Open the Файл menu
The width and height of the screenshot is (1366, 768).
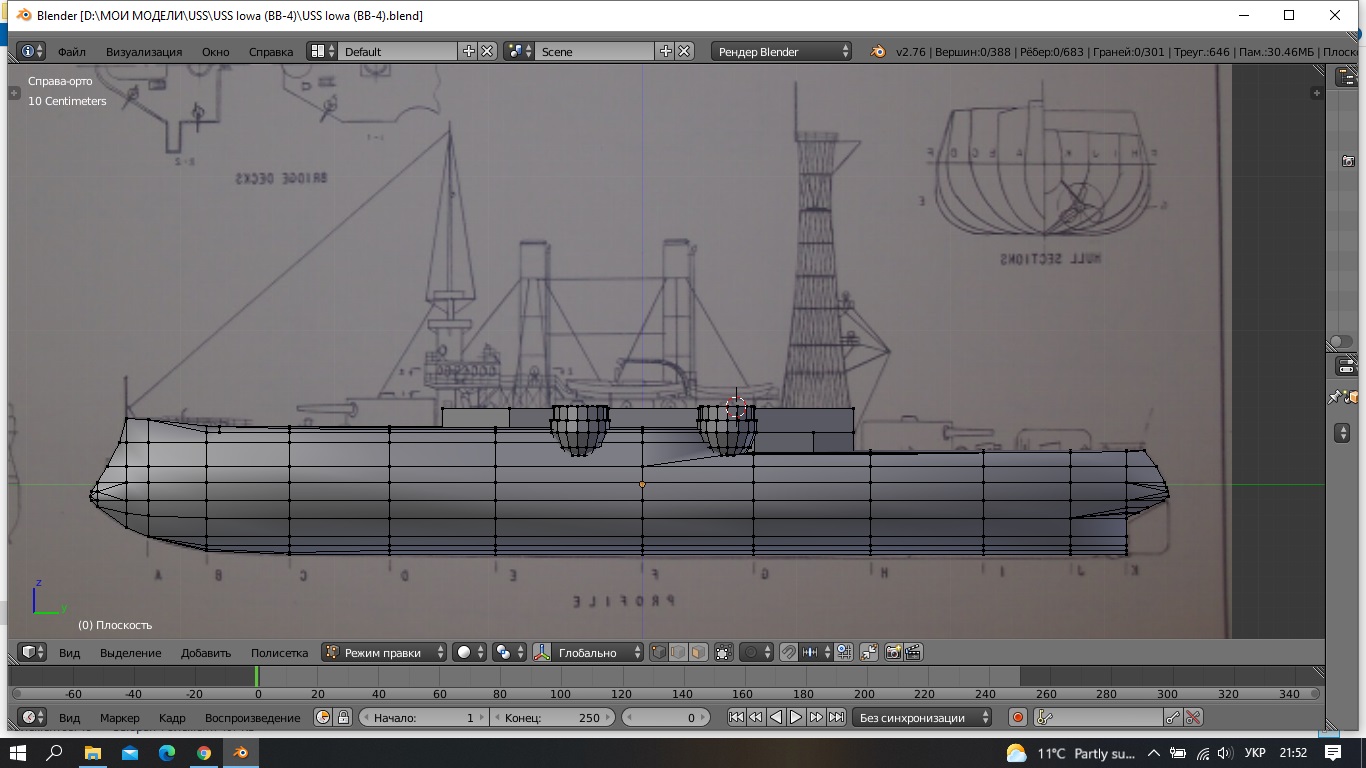tap(72, 52)
